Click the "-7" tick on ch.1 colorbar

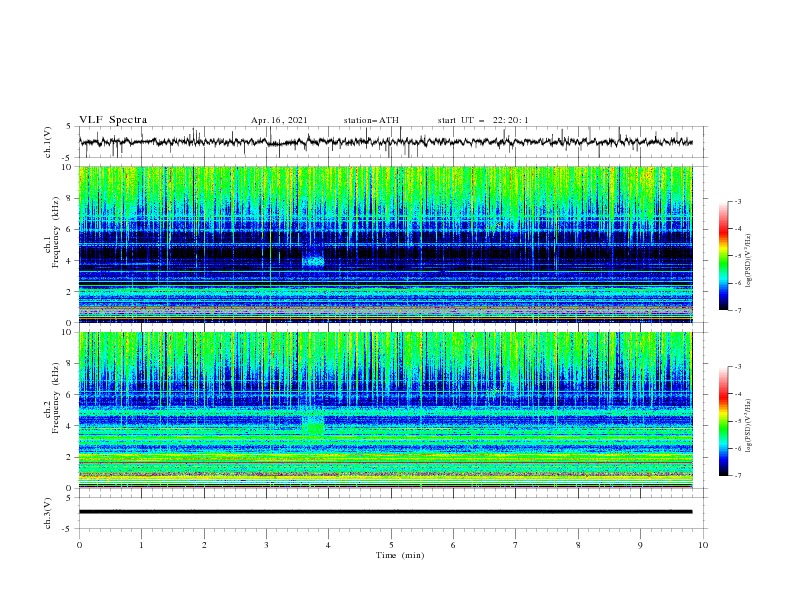737,310
